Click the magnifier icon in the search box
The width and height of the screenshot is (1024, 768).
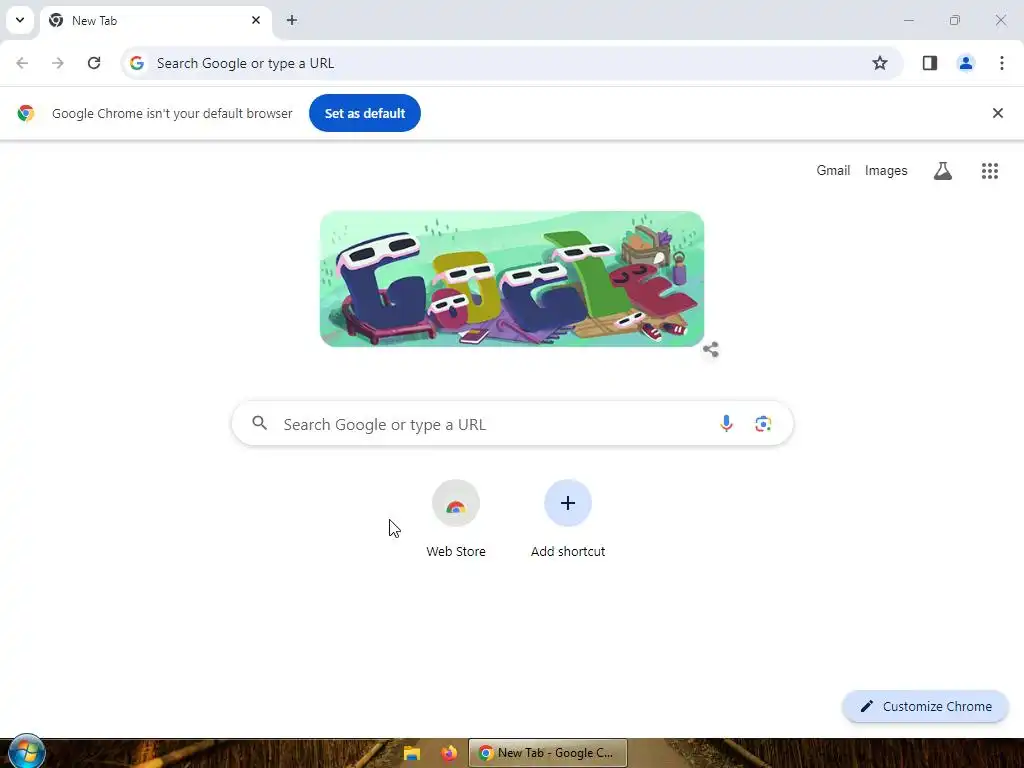(x=260, y=423)
